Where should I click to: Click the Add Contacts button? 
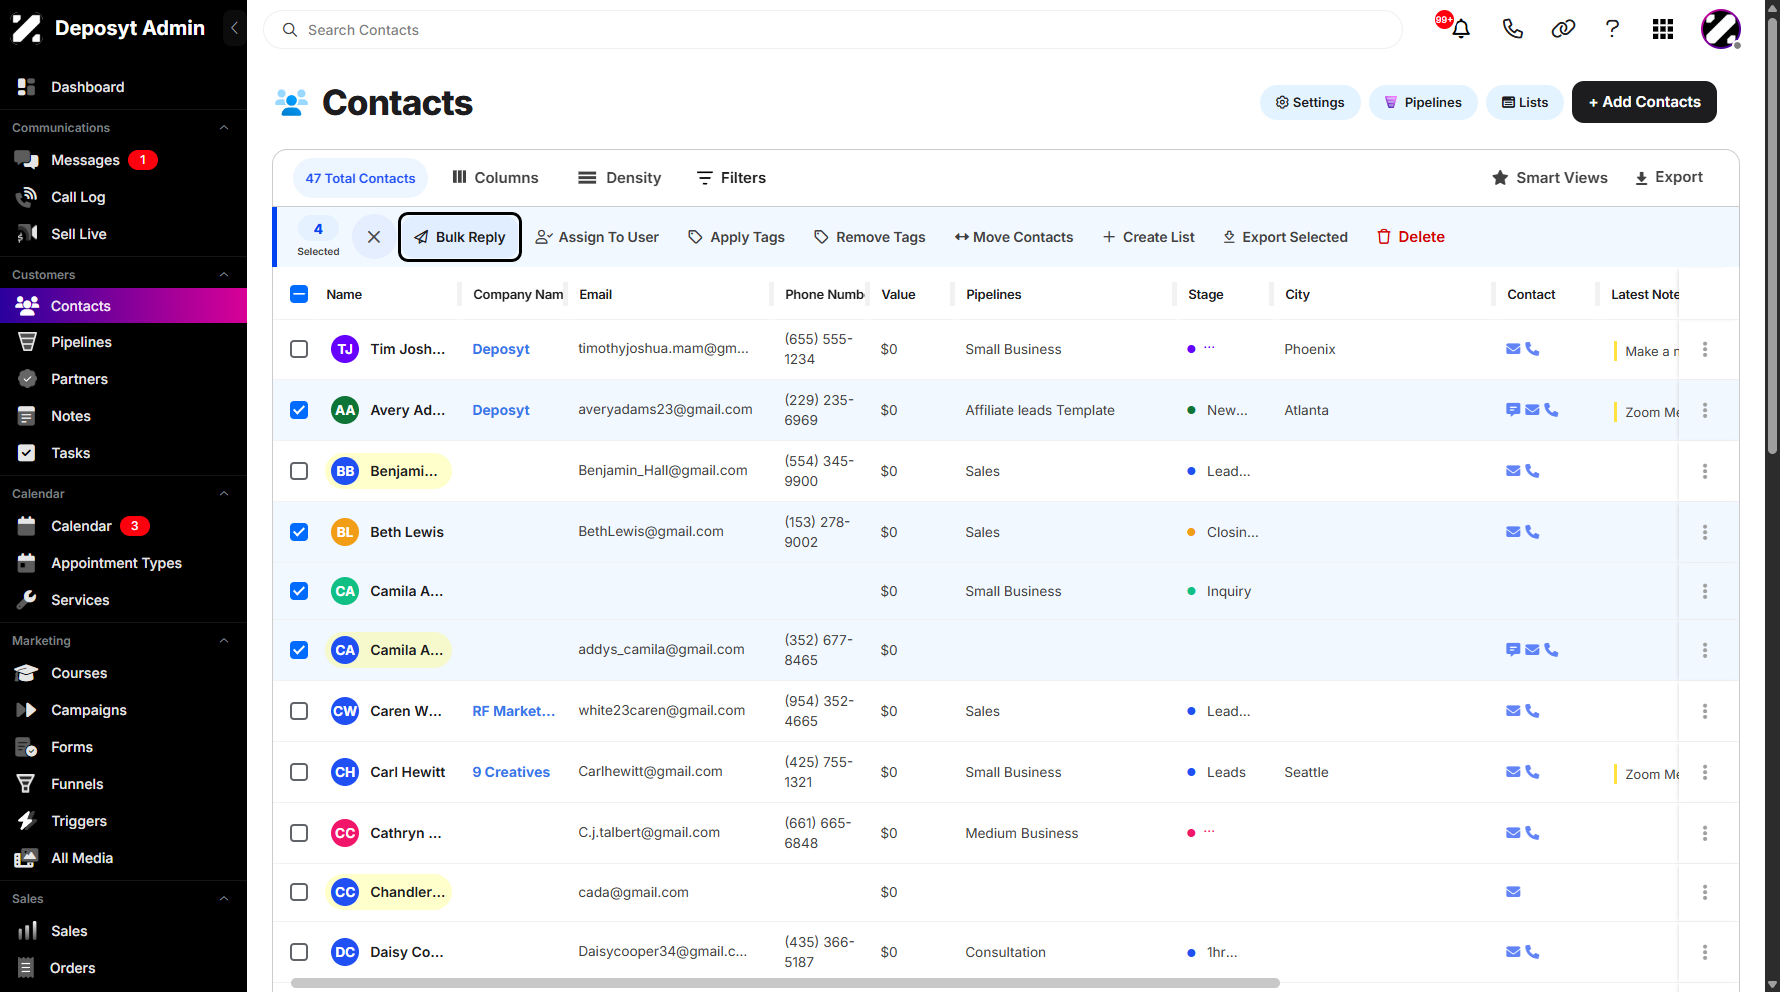(1644, 102)
